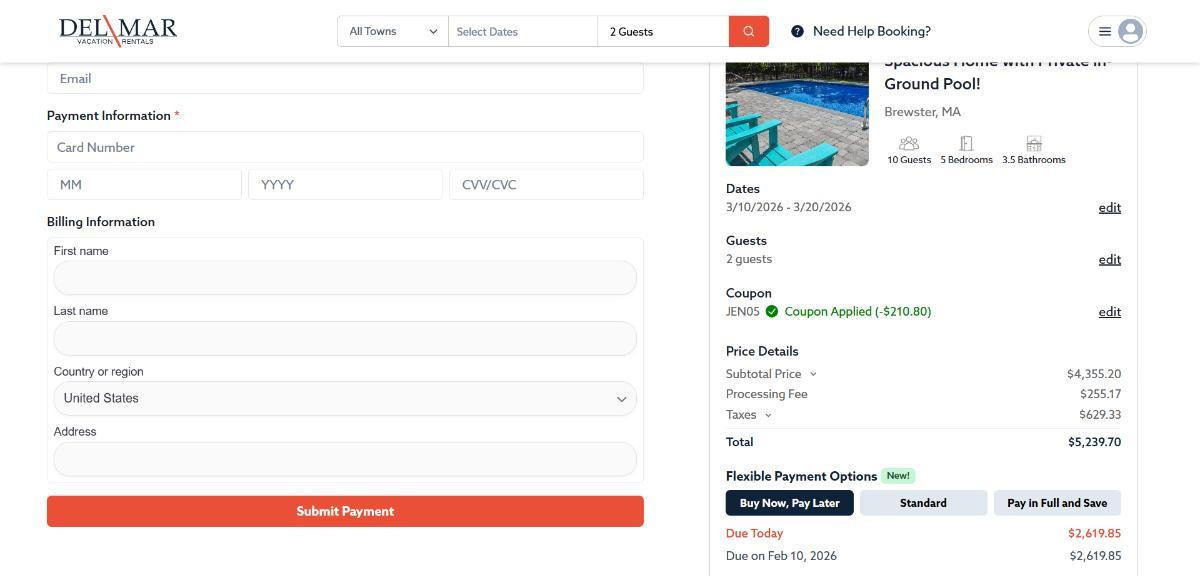Viewport: 1200px width, 576px height.
Task: Select the Standard payment option
Action: [923, 503]
